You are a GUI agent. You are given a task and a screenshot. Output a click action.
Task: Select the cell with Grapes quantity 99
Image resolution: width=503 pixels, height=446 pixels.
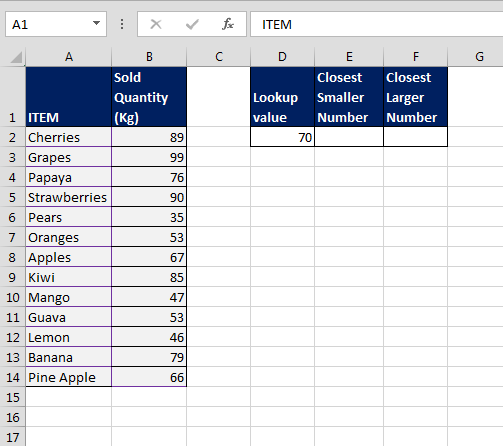(149, 157)
